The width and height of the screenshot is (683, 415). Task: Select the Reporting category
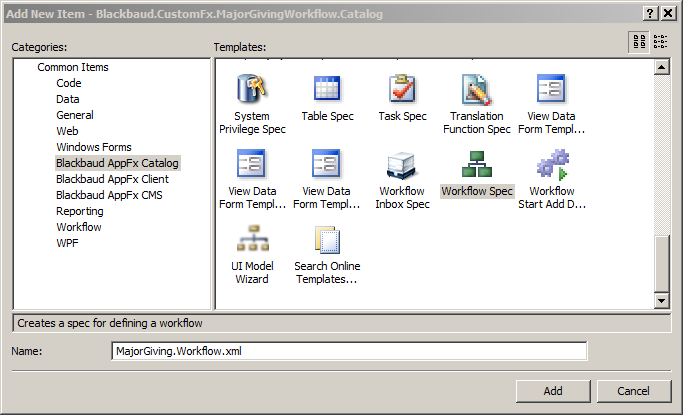(x=79, y=211)
